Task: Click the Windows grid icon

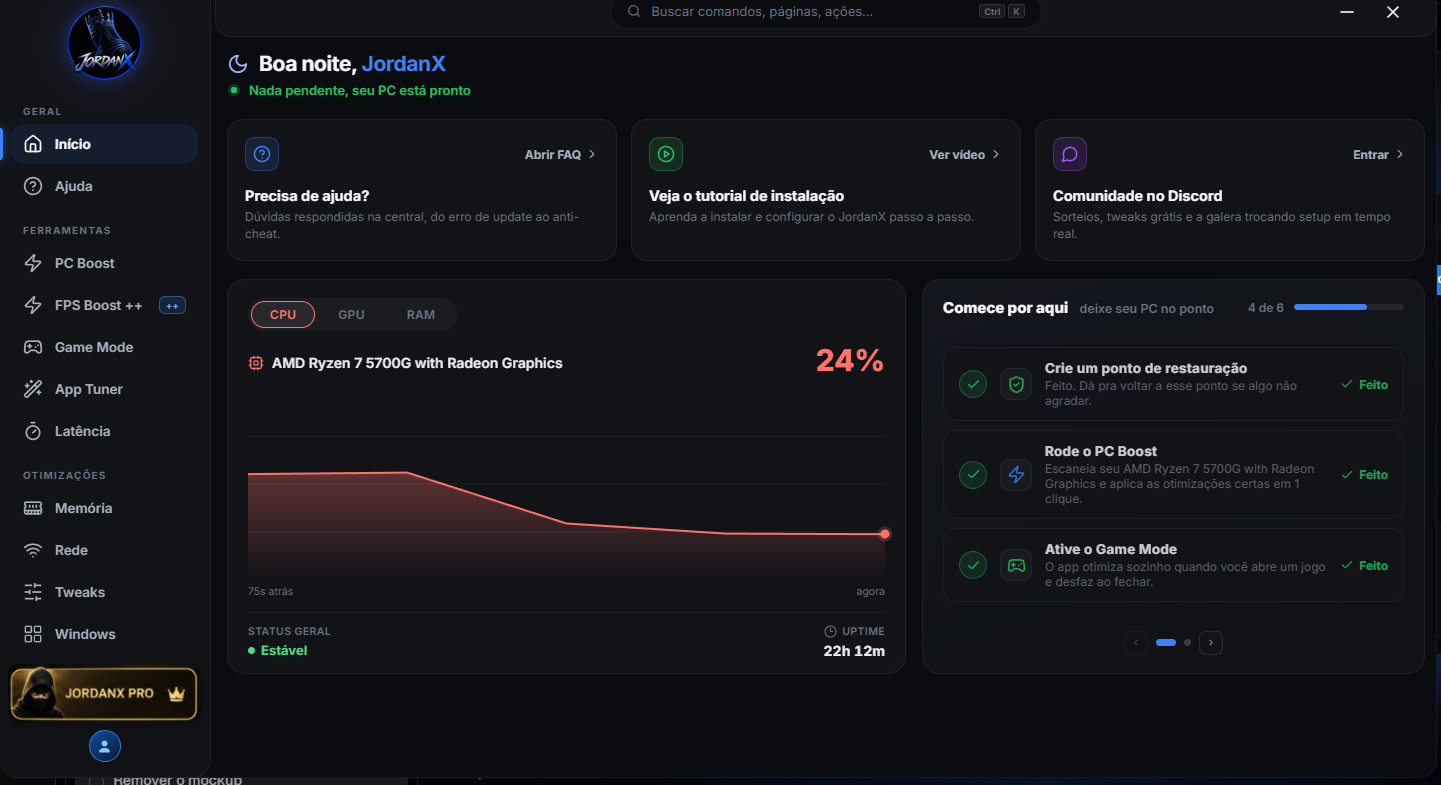Action: point(33,634)
